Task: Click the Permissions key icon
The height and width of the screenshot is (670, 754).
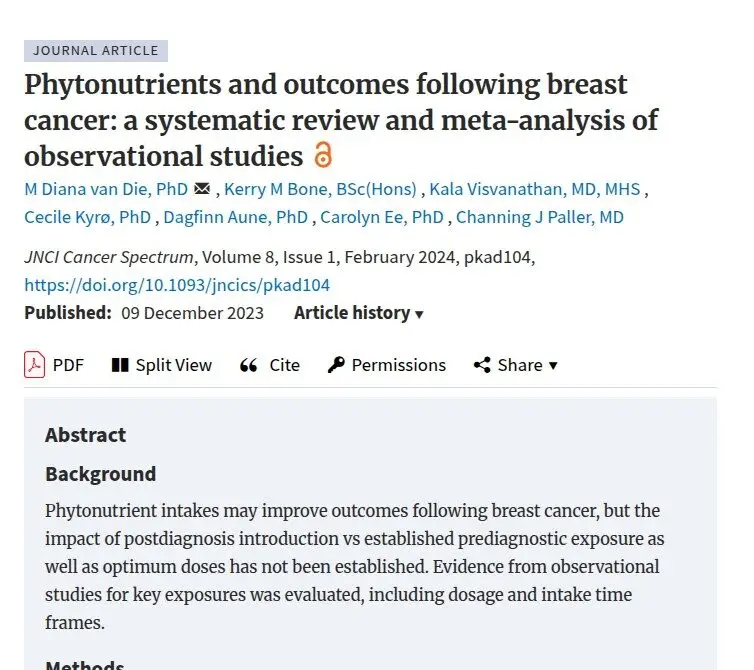Action: (336, 365)
